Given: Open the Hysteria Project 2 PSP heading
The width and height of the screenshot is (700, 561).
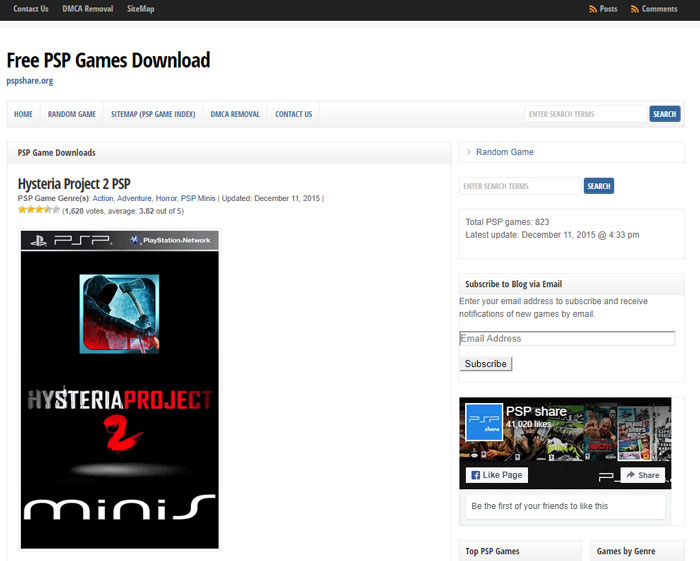Looking at the screenshot, I should [74, 183].
